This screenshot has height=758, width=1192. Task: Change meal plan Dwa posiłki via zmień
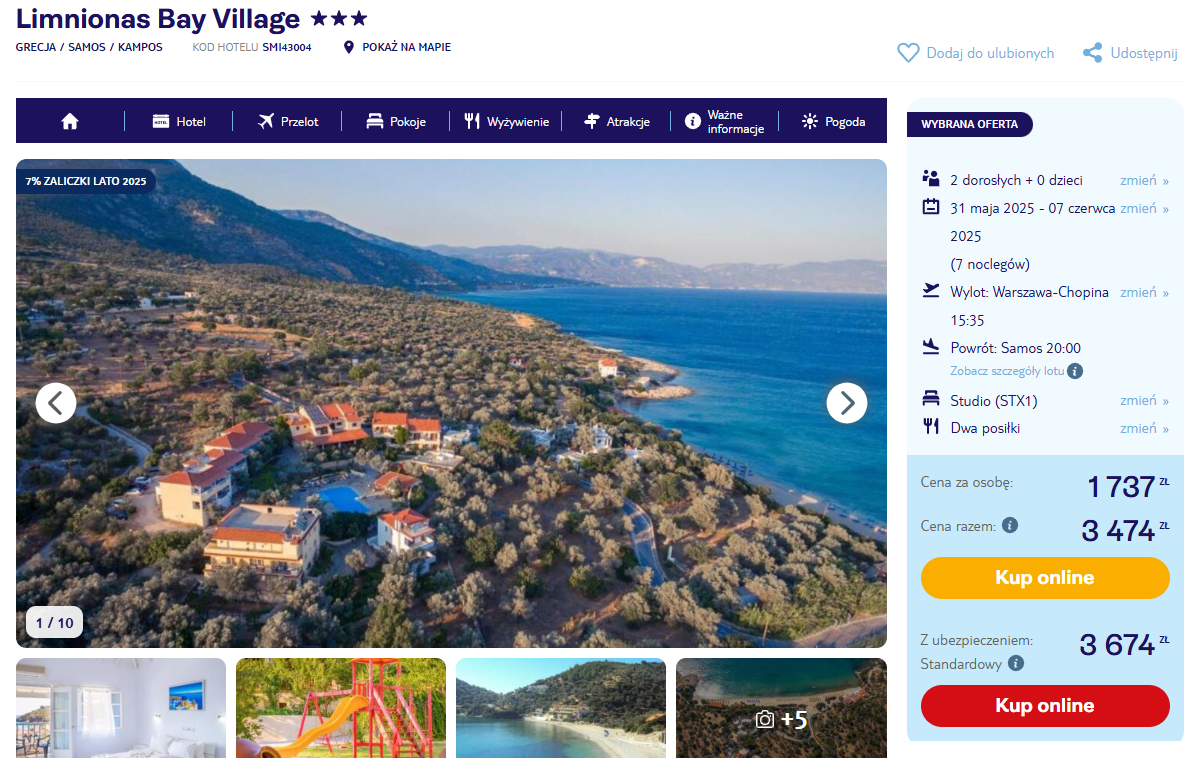coord(1144,428)
